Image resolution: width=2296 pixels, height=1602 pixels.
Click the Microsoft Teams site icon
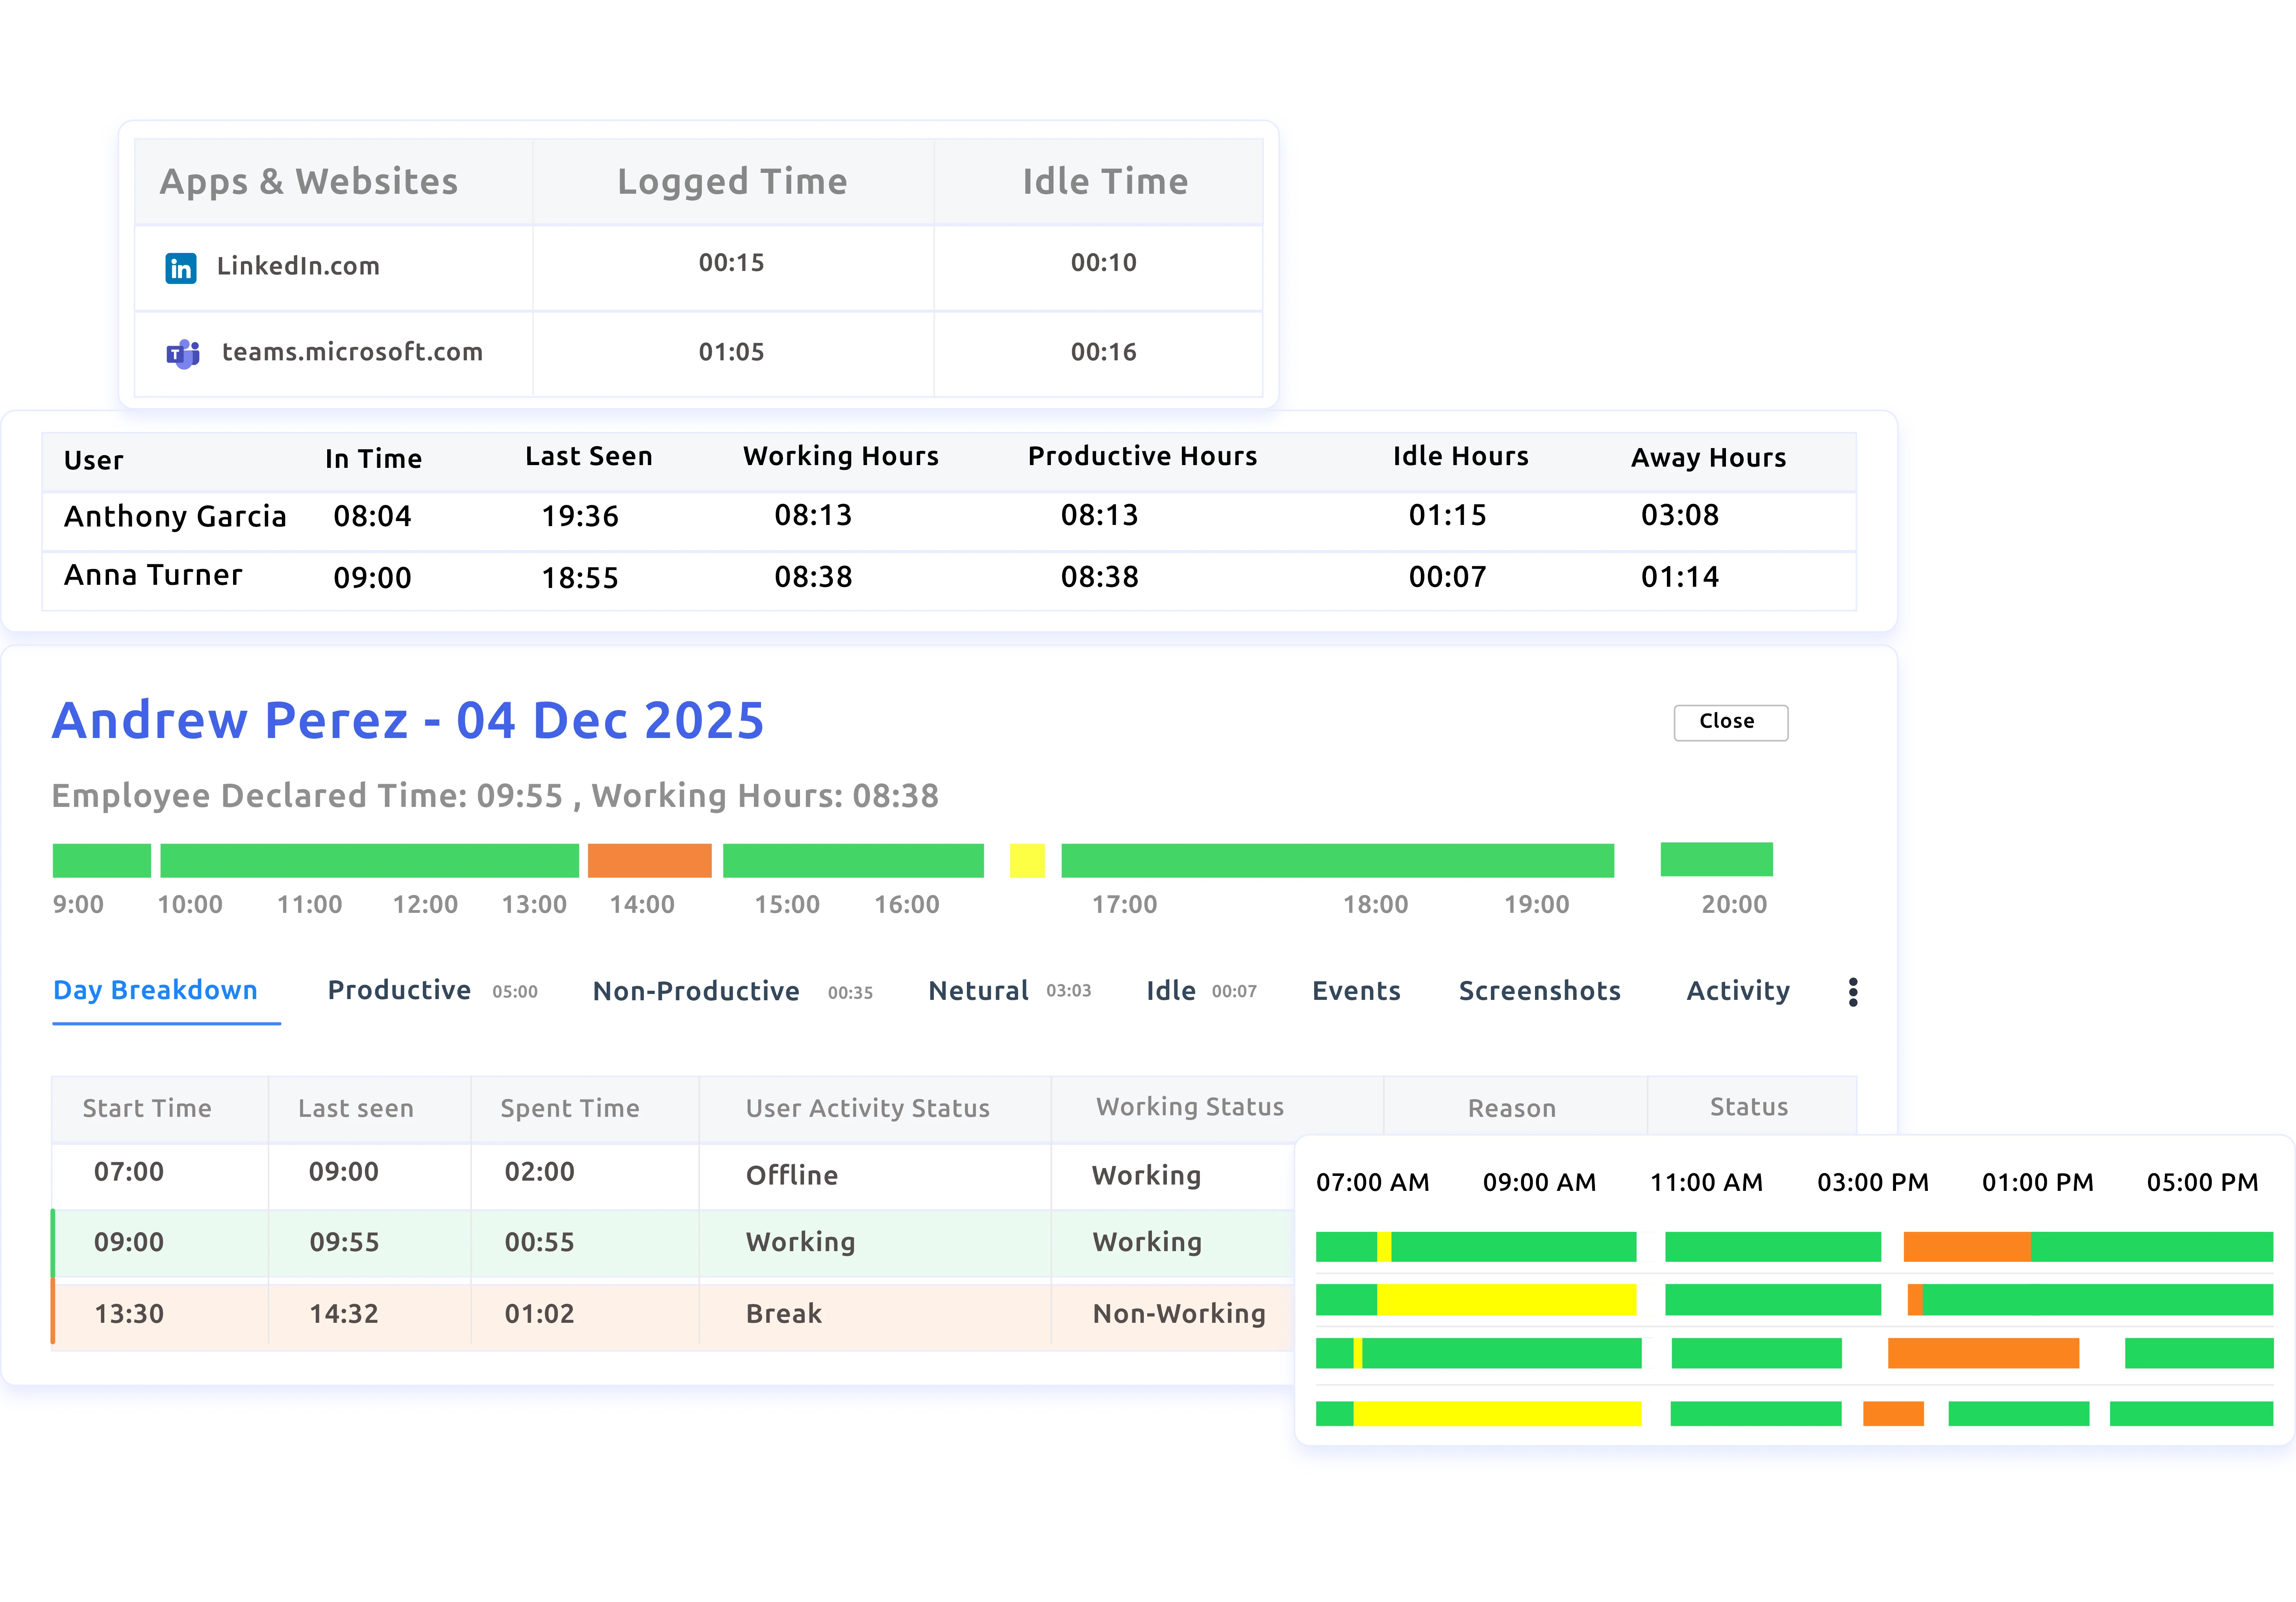point(183,352)
